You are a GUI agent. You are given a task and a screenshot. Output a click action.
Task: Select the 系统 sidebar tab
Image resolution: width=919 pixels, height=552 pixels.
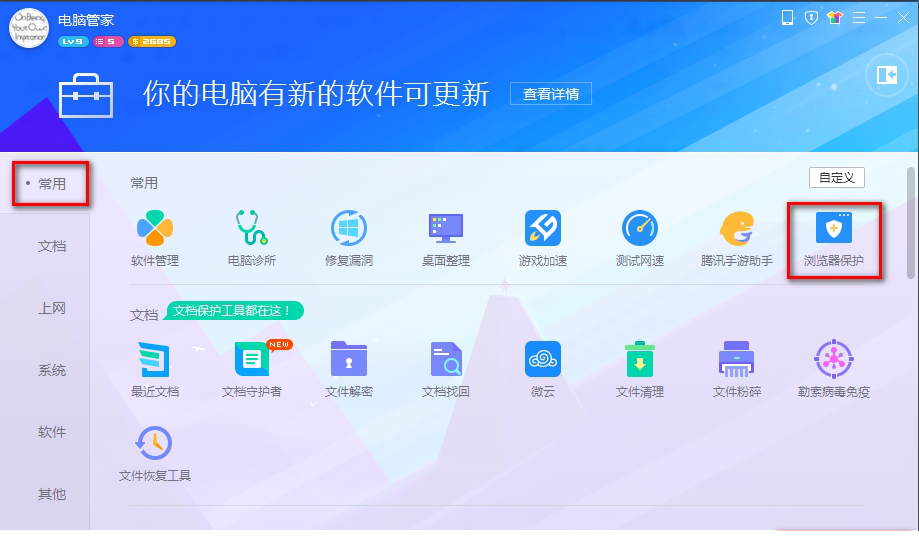point(52,370)
